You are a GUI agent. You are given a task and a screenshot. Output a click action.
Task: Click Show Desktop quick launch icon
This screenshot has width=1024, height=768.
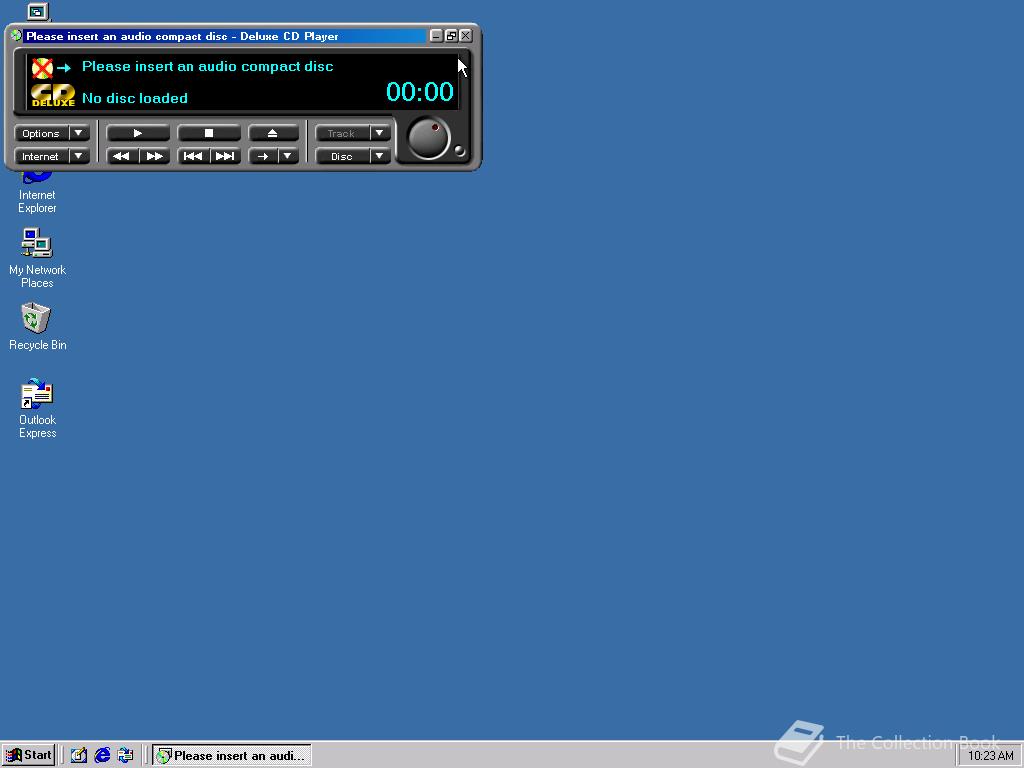(79, 756)
